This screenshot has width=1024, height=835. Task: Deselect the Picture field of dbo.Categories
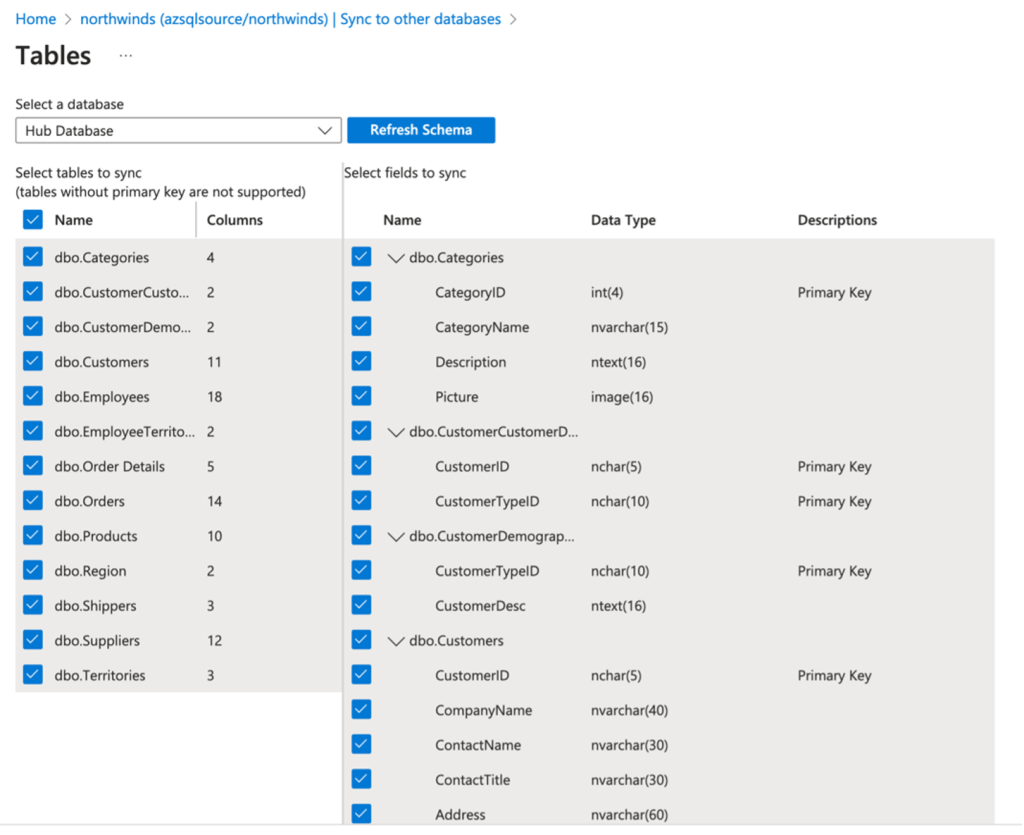click(360, 395)
